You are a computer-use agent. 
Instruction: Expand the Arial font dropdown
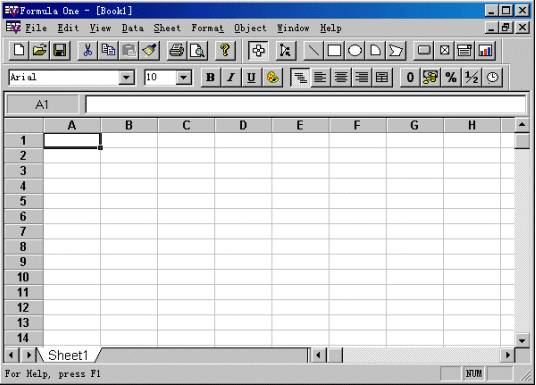pos(126,77)
